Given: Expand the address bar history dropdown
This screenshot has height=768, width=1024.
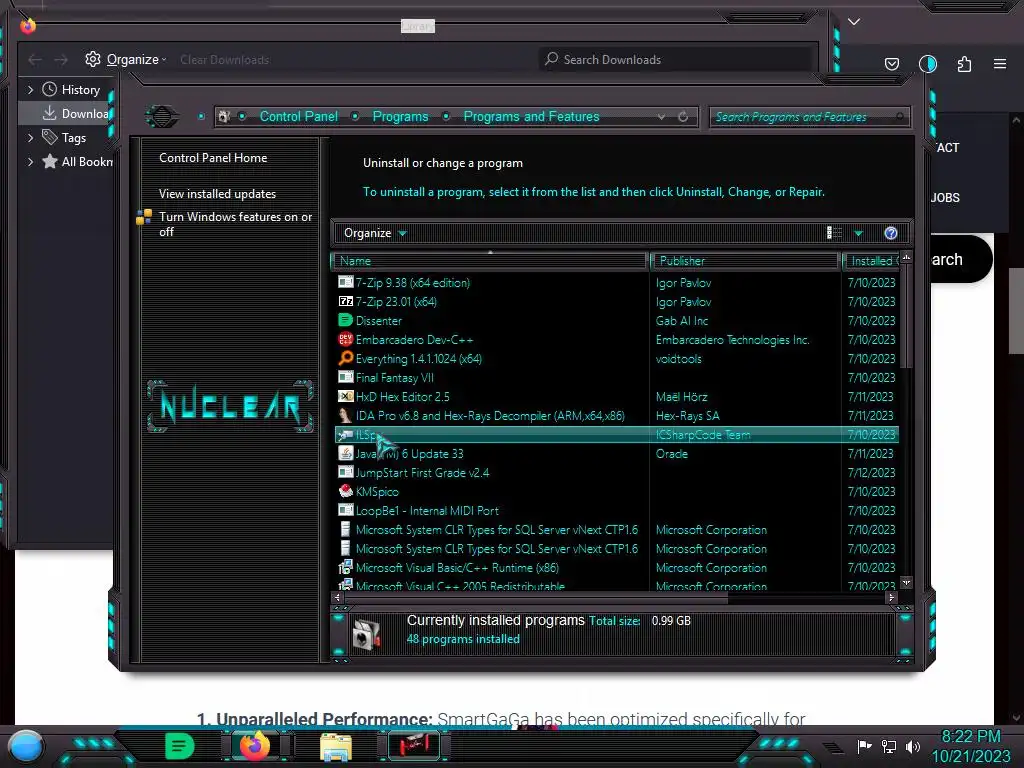Looking at the screenshot, I should coord(662,117).
